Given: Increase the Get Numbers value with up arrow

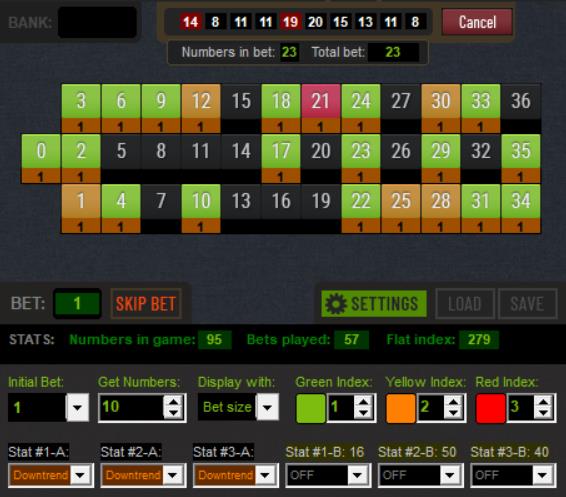Looking at the screenshot, I should (174, 402).
